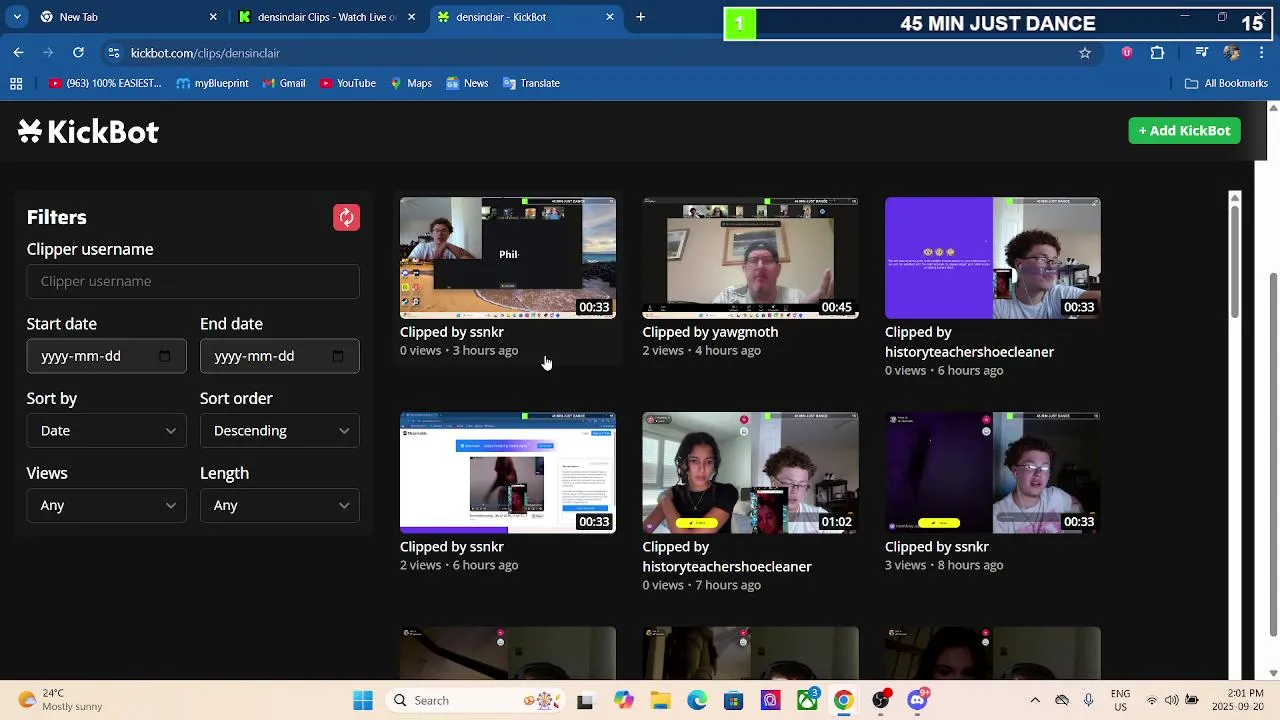Close the densinclair Clips tab
Viewport: 1280px width, 720px height.
coord(411,17)
